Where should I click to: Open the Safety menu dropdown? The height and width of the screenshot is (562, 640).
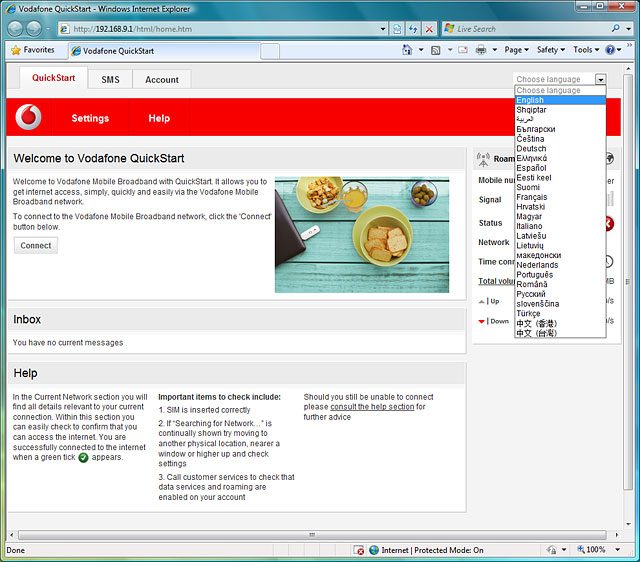(x=551, y=50)
